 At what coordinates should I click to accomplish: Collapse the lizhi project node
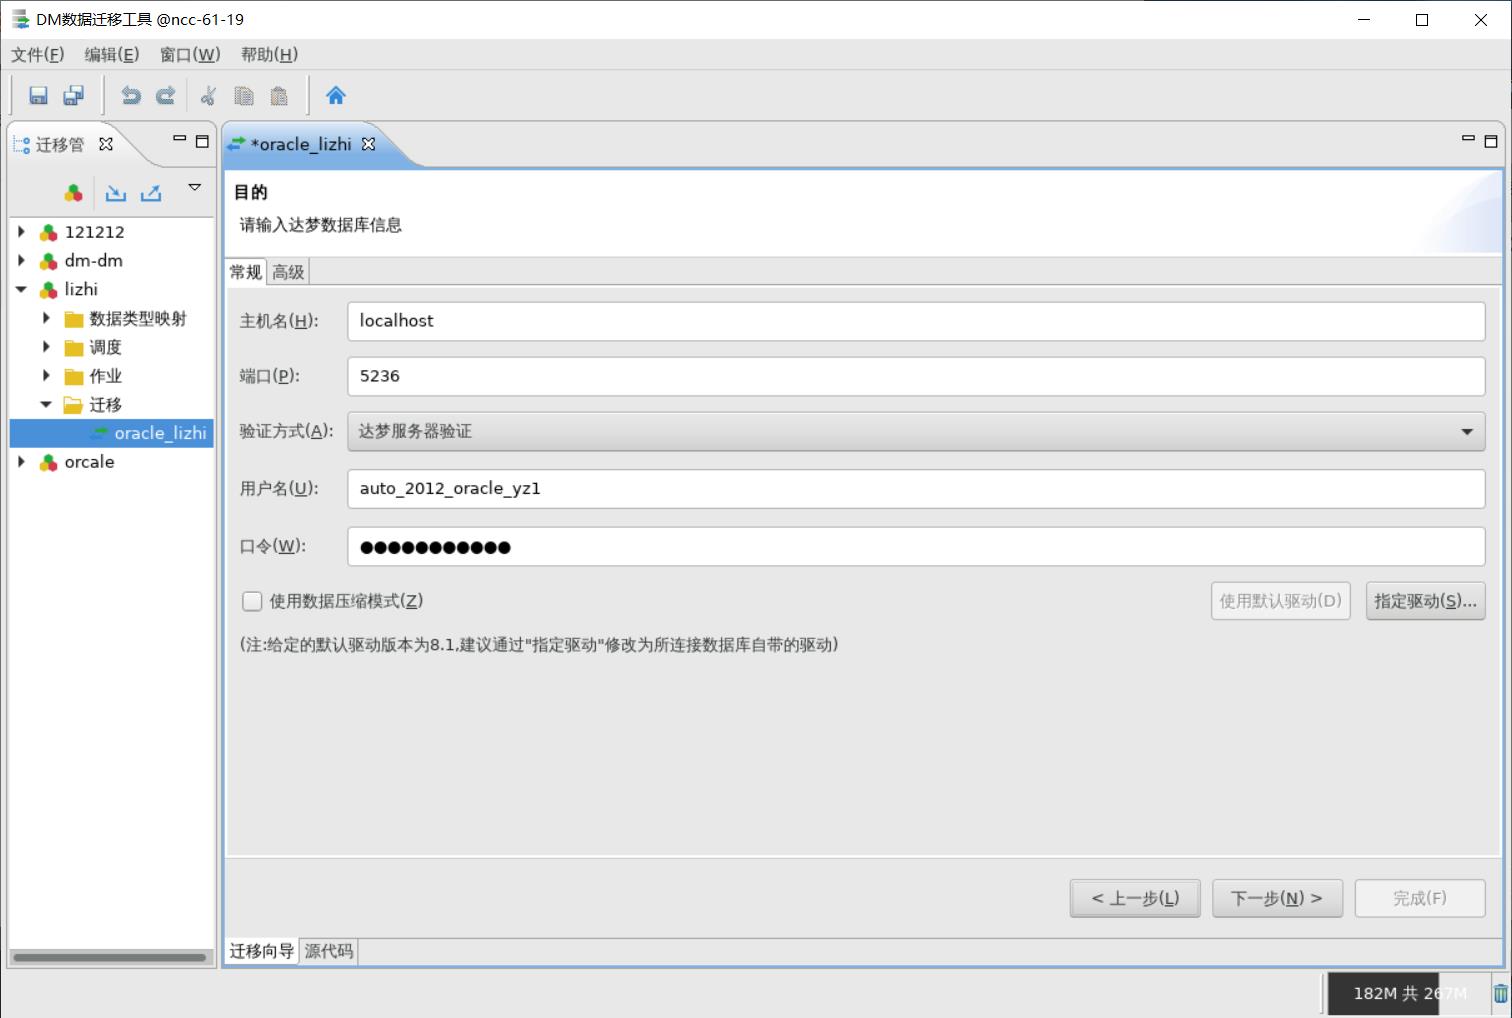[x=21, y=289]
